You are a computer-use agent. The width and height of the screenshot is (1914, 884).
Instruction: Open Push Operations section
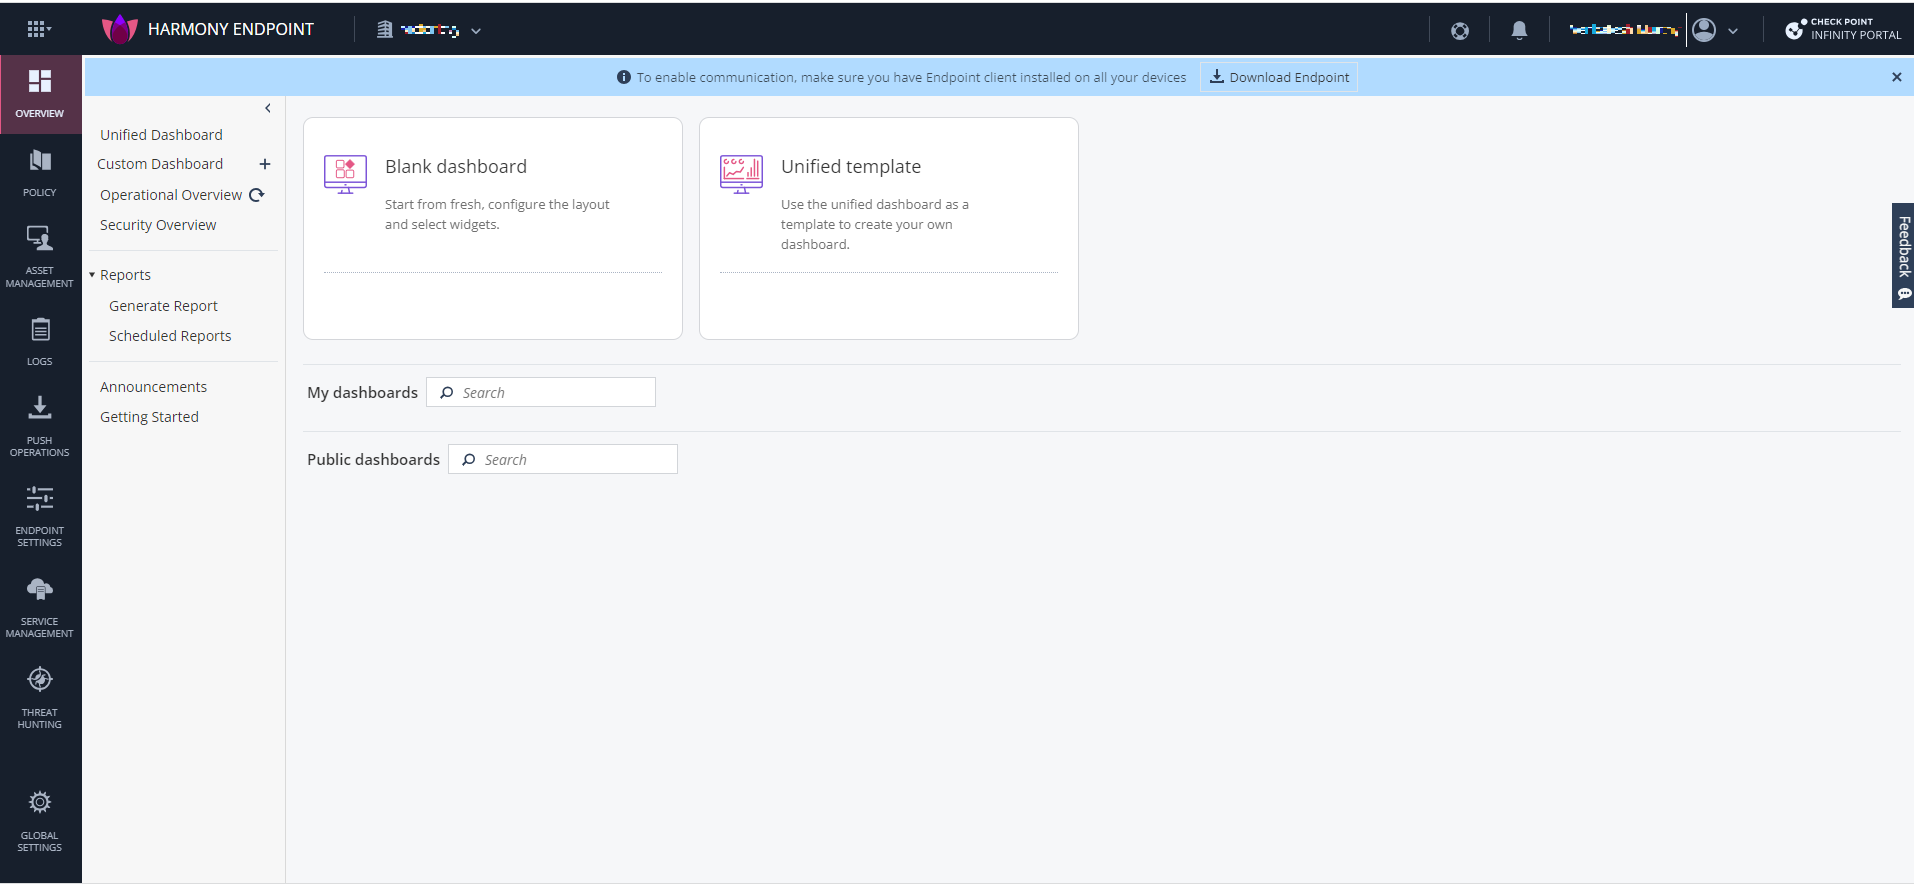pos(40,425)
